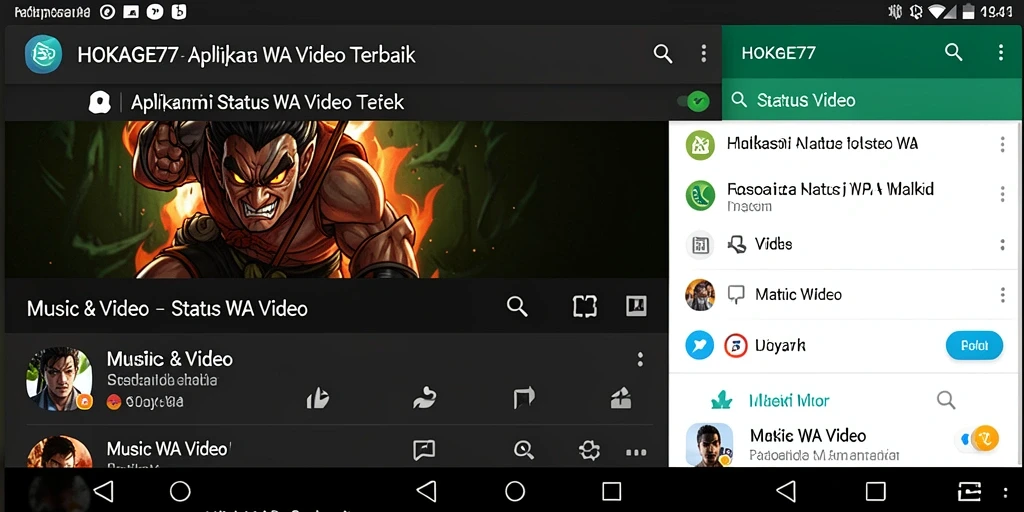The image size is (1024, 512).
Task: Select the Matic Wideo list item
Action: pos(844,295)
